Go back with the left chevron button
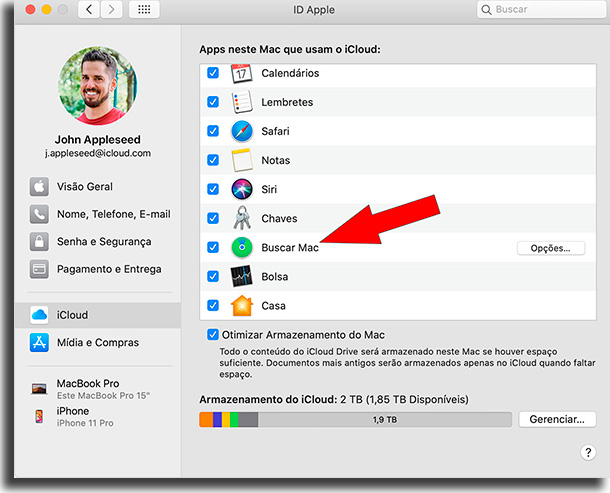The image size is (610, 493). [89, 9]
